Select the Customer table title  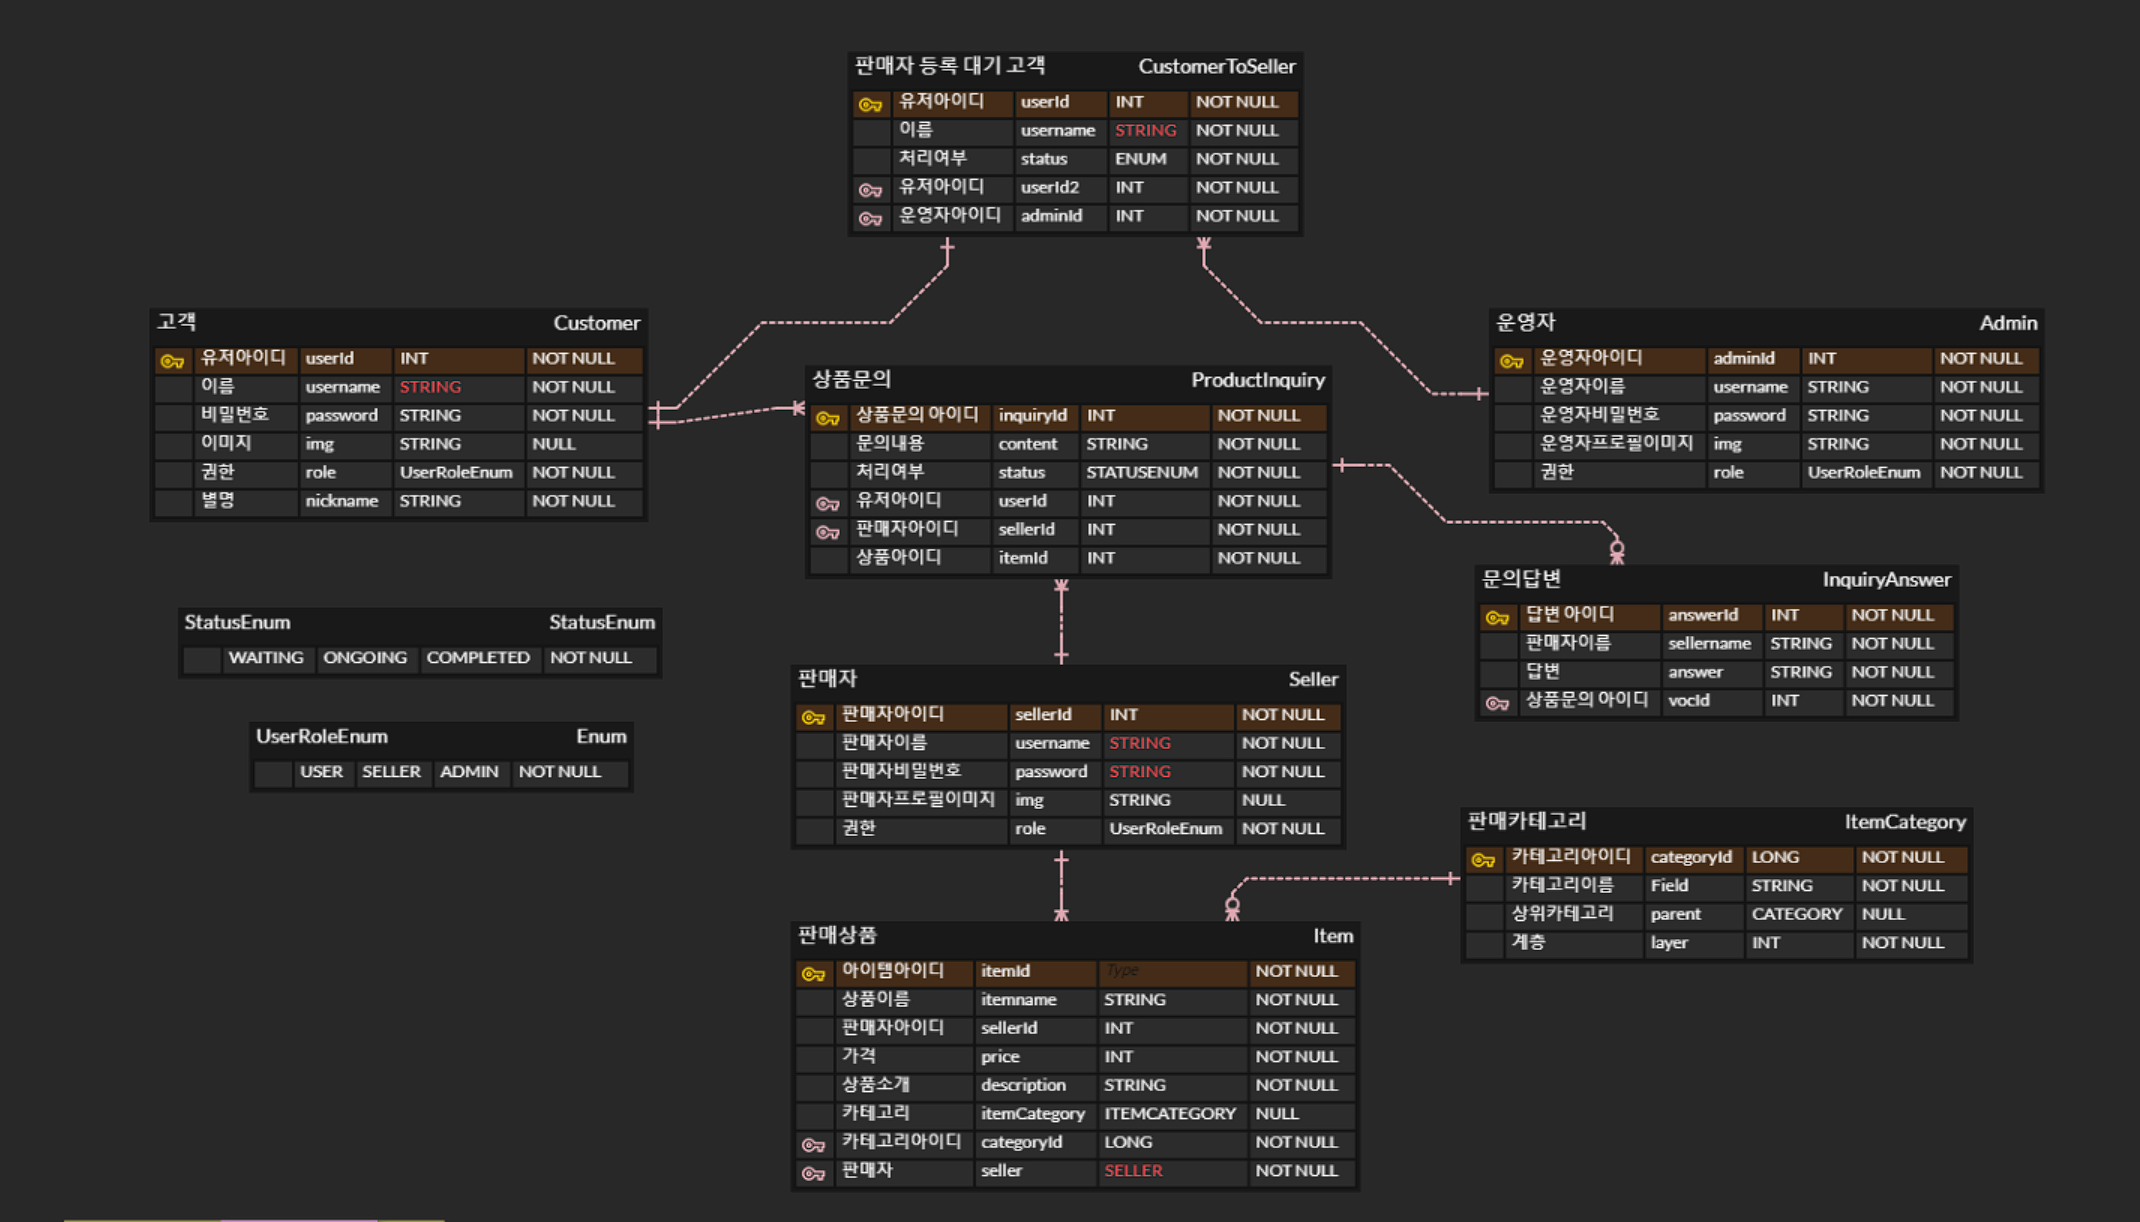click(596, 322)
